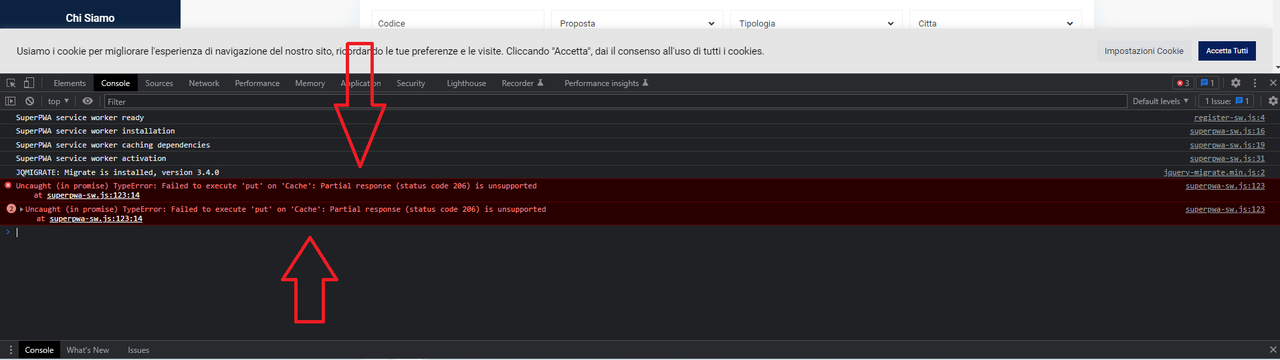Open the superpwa-sw.js:31 source link
Image resolution: width=1280 pixels, height=360 pixels.
click(x=1227, y=158)
